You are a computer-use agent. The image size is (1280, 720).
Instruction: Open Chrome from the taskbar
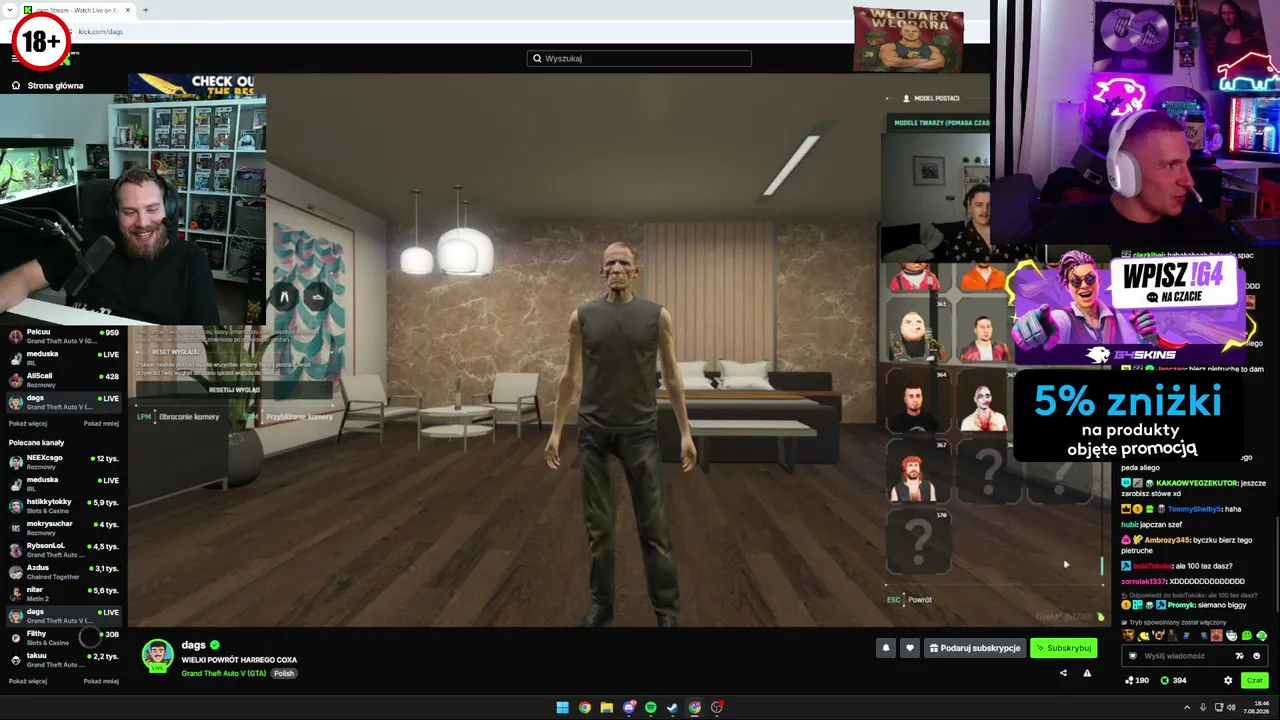pos(585,708)
